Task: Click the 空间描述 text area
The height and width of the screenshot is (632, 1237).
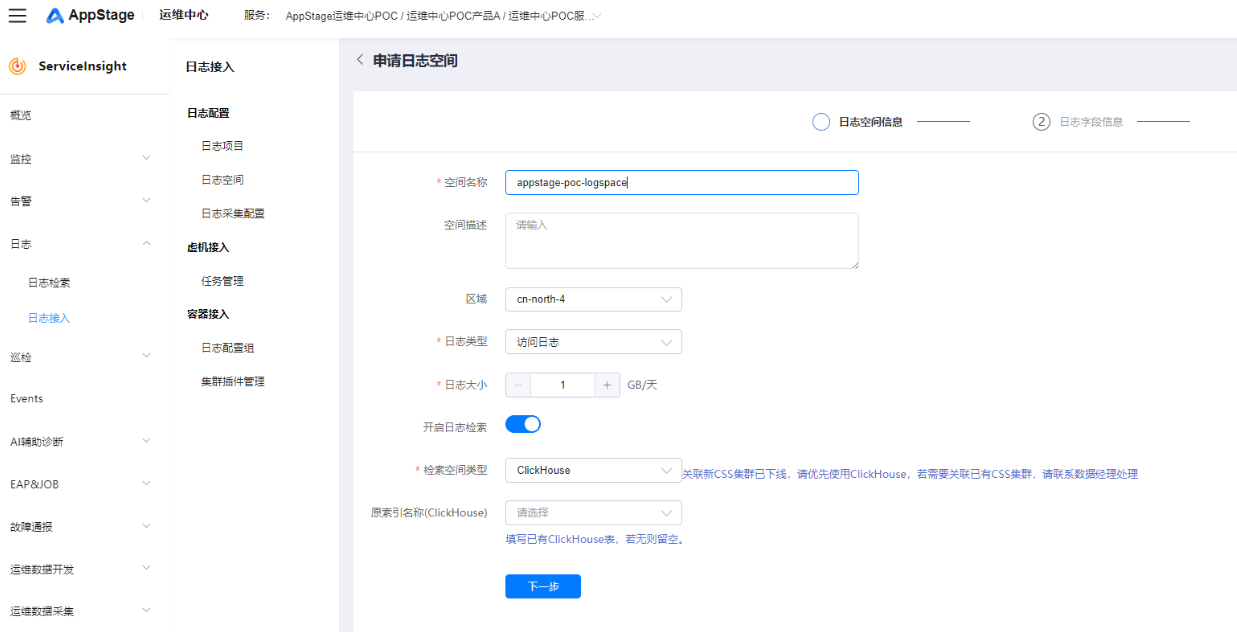Action: click(681, 241)
